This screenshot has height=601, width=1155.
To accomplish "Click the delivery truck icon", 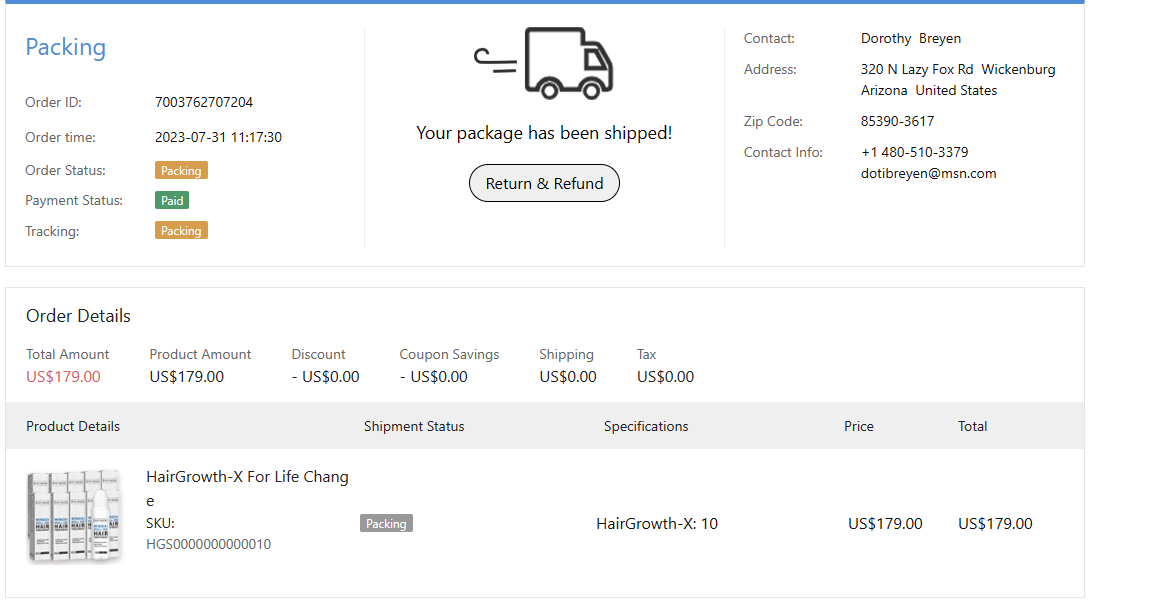I will (545, 64).
